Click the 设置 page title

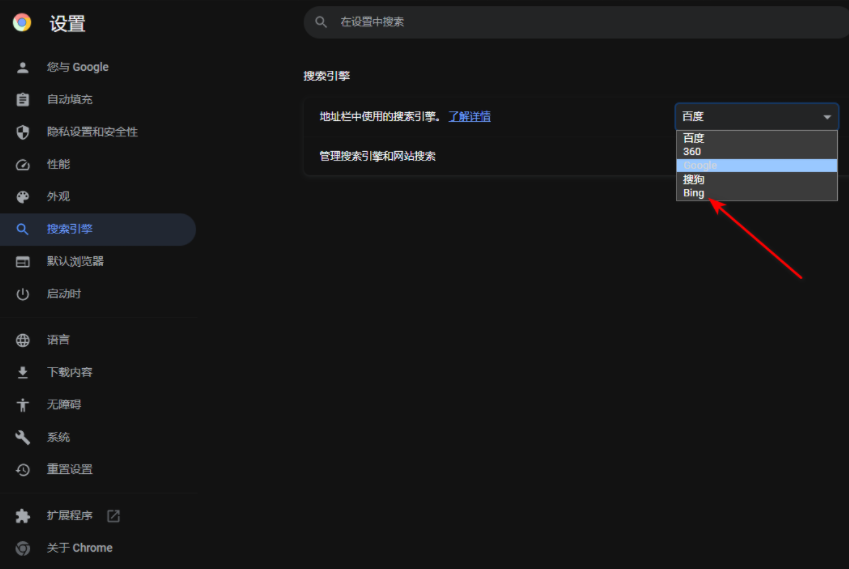pos(68,23)
